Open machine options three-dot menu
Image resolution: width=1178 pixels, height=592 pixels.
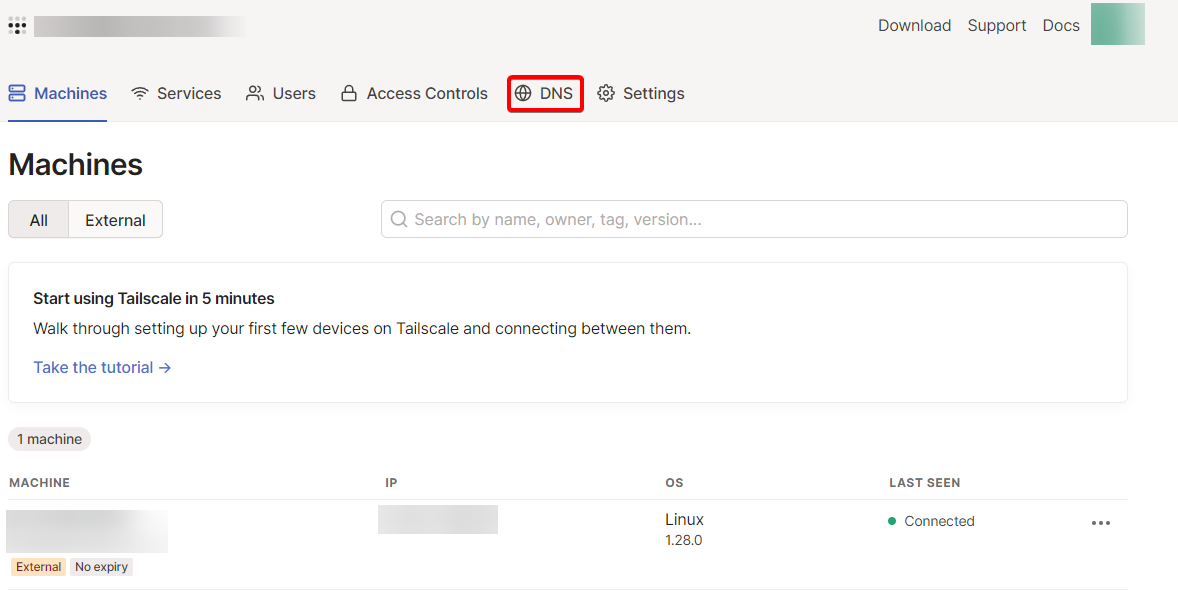(1101, 523)
